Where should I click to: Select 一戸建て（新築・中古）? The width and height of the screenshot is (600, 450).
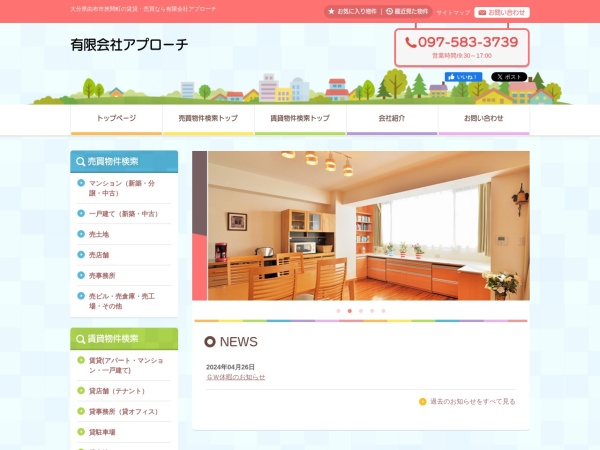point(123,214)
